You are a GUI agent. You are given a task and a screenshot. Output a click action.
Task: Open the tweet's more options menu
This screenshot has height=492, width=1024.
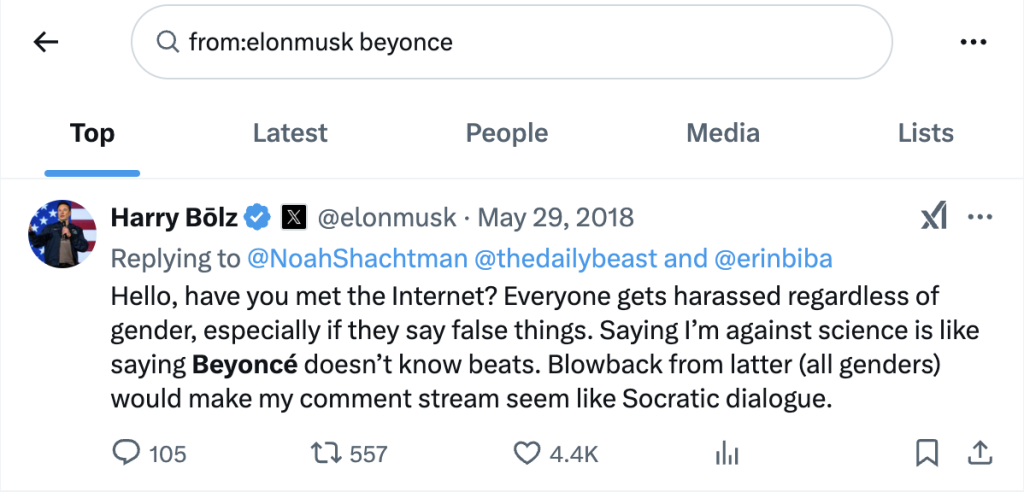click(981, 217)
